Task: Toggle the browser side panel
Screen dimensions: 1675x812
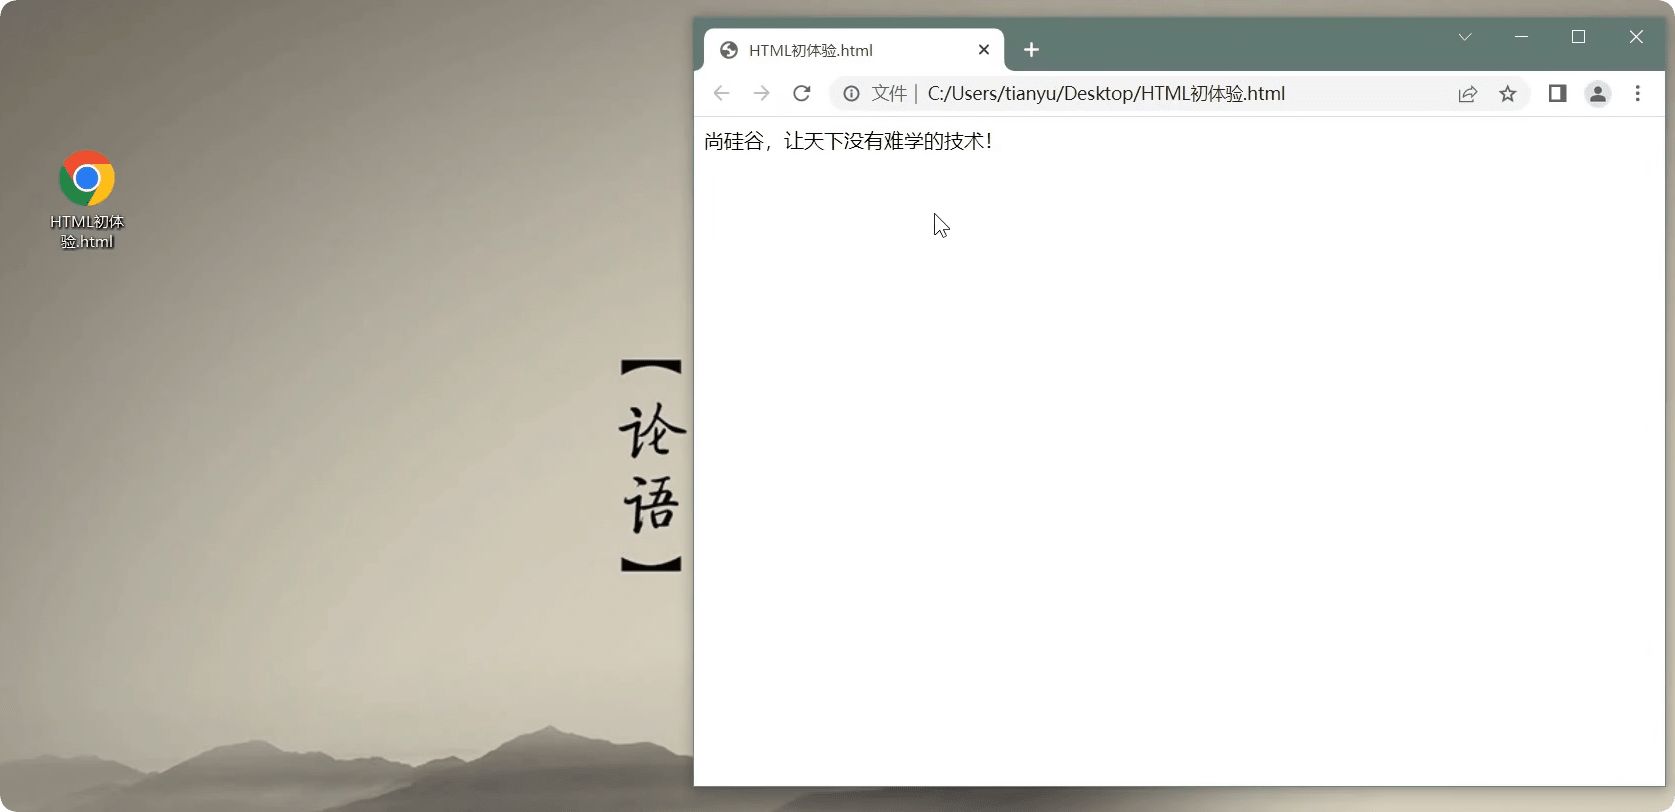Action: 1557,93
